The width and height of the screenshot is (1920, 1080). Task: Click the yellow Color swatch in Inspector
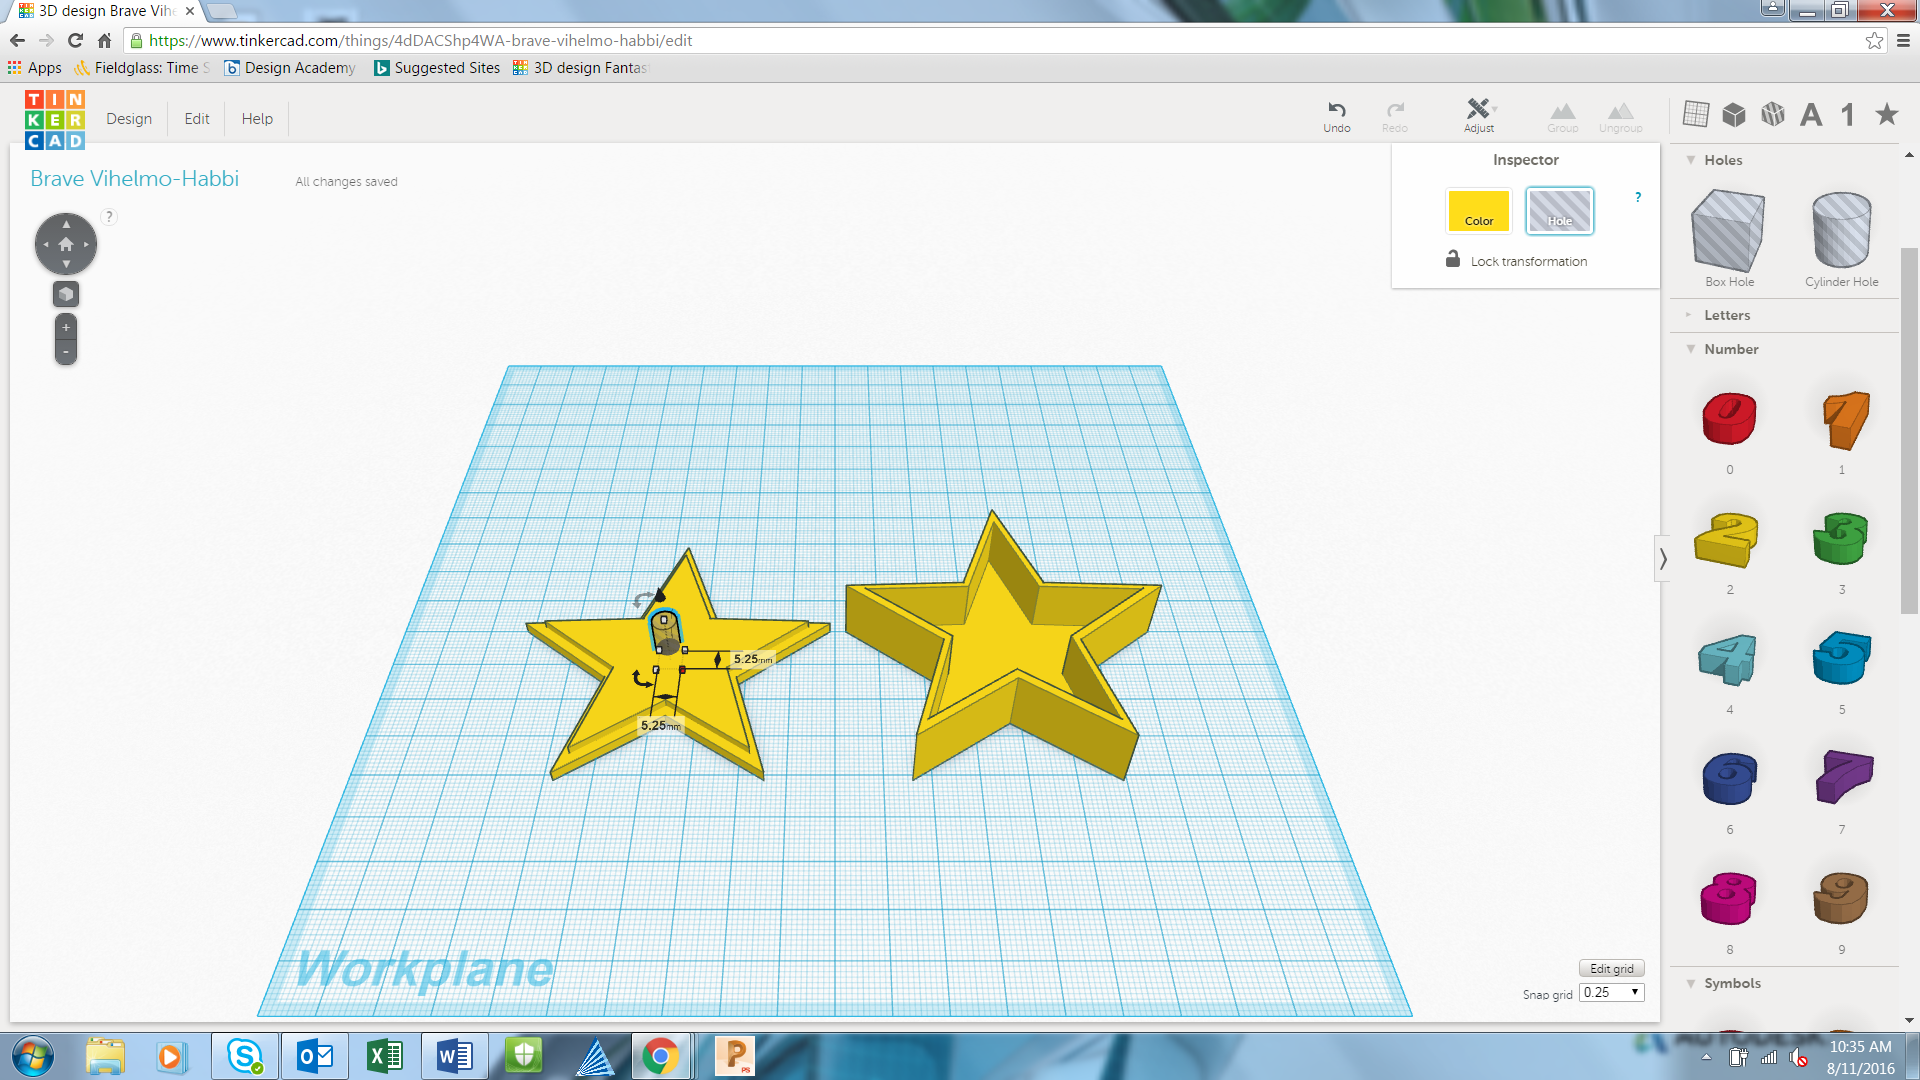[1478, 211]
